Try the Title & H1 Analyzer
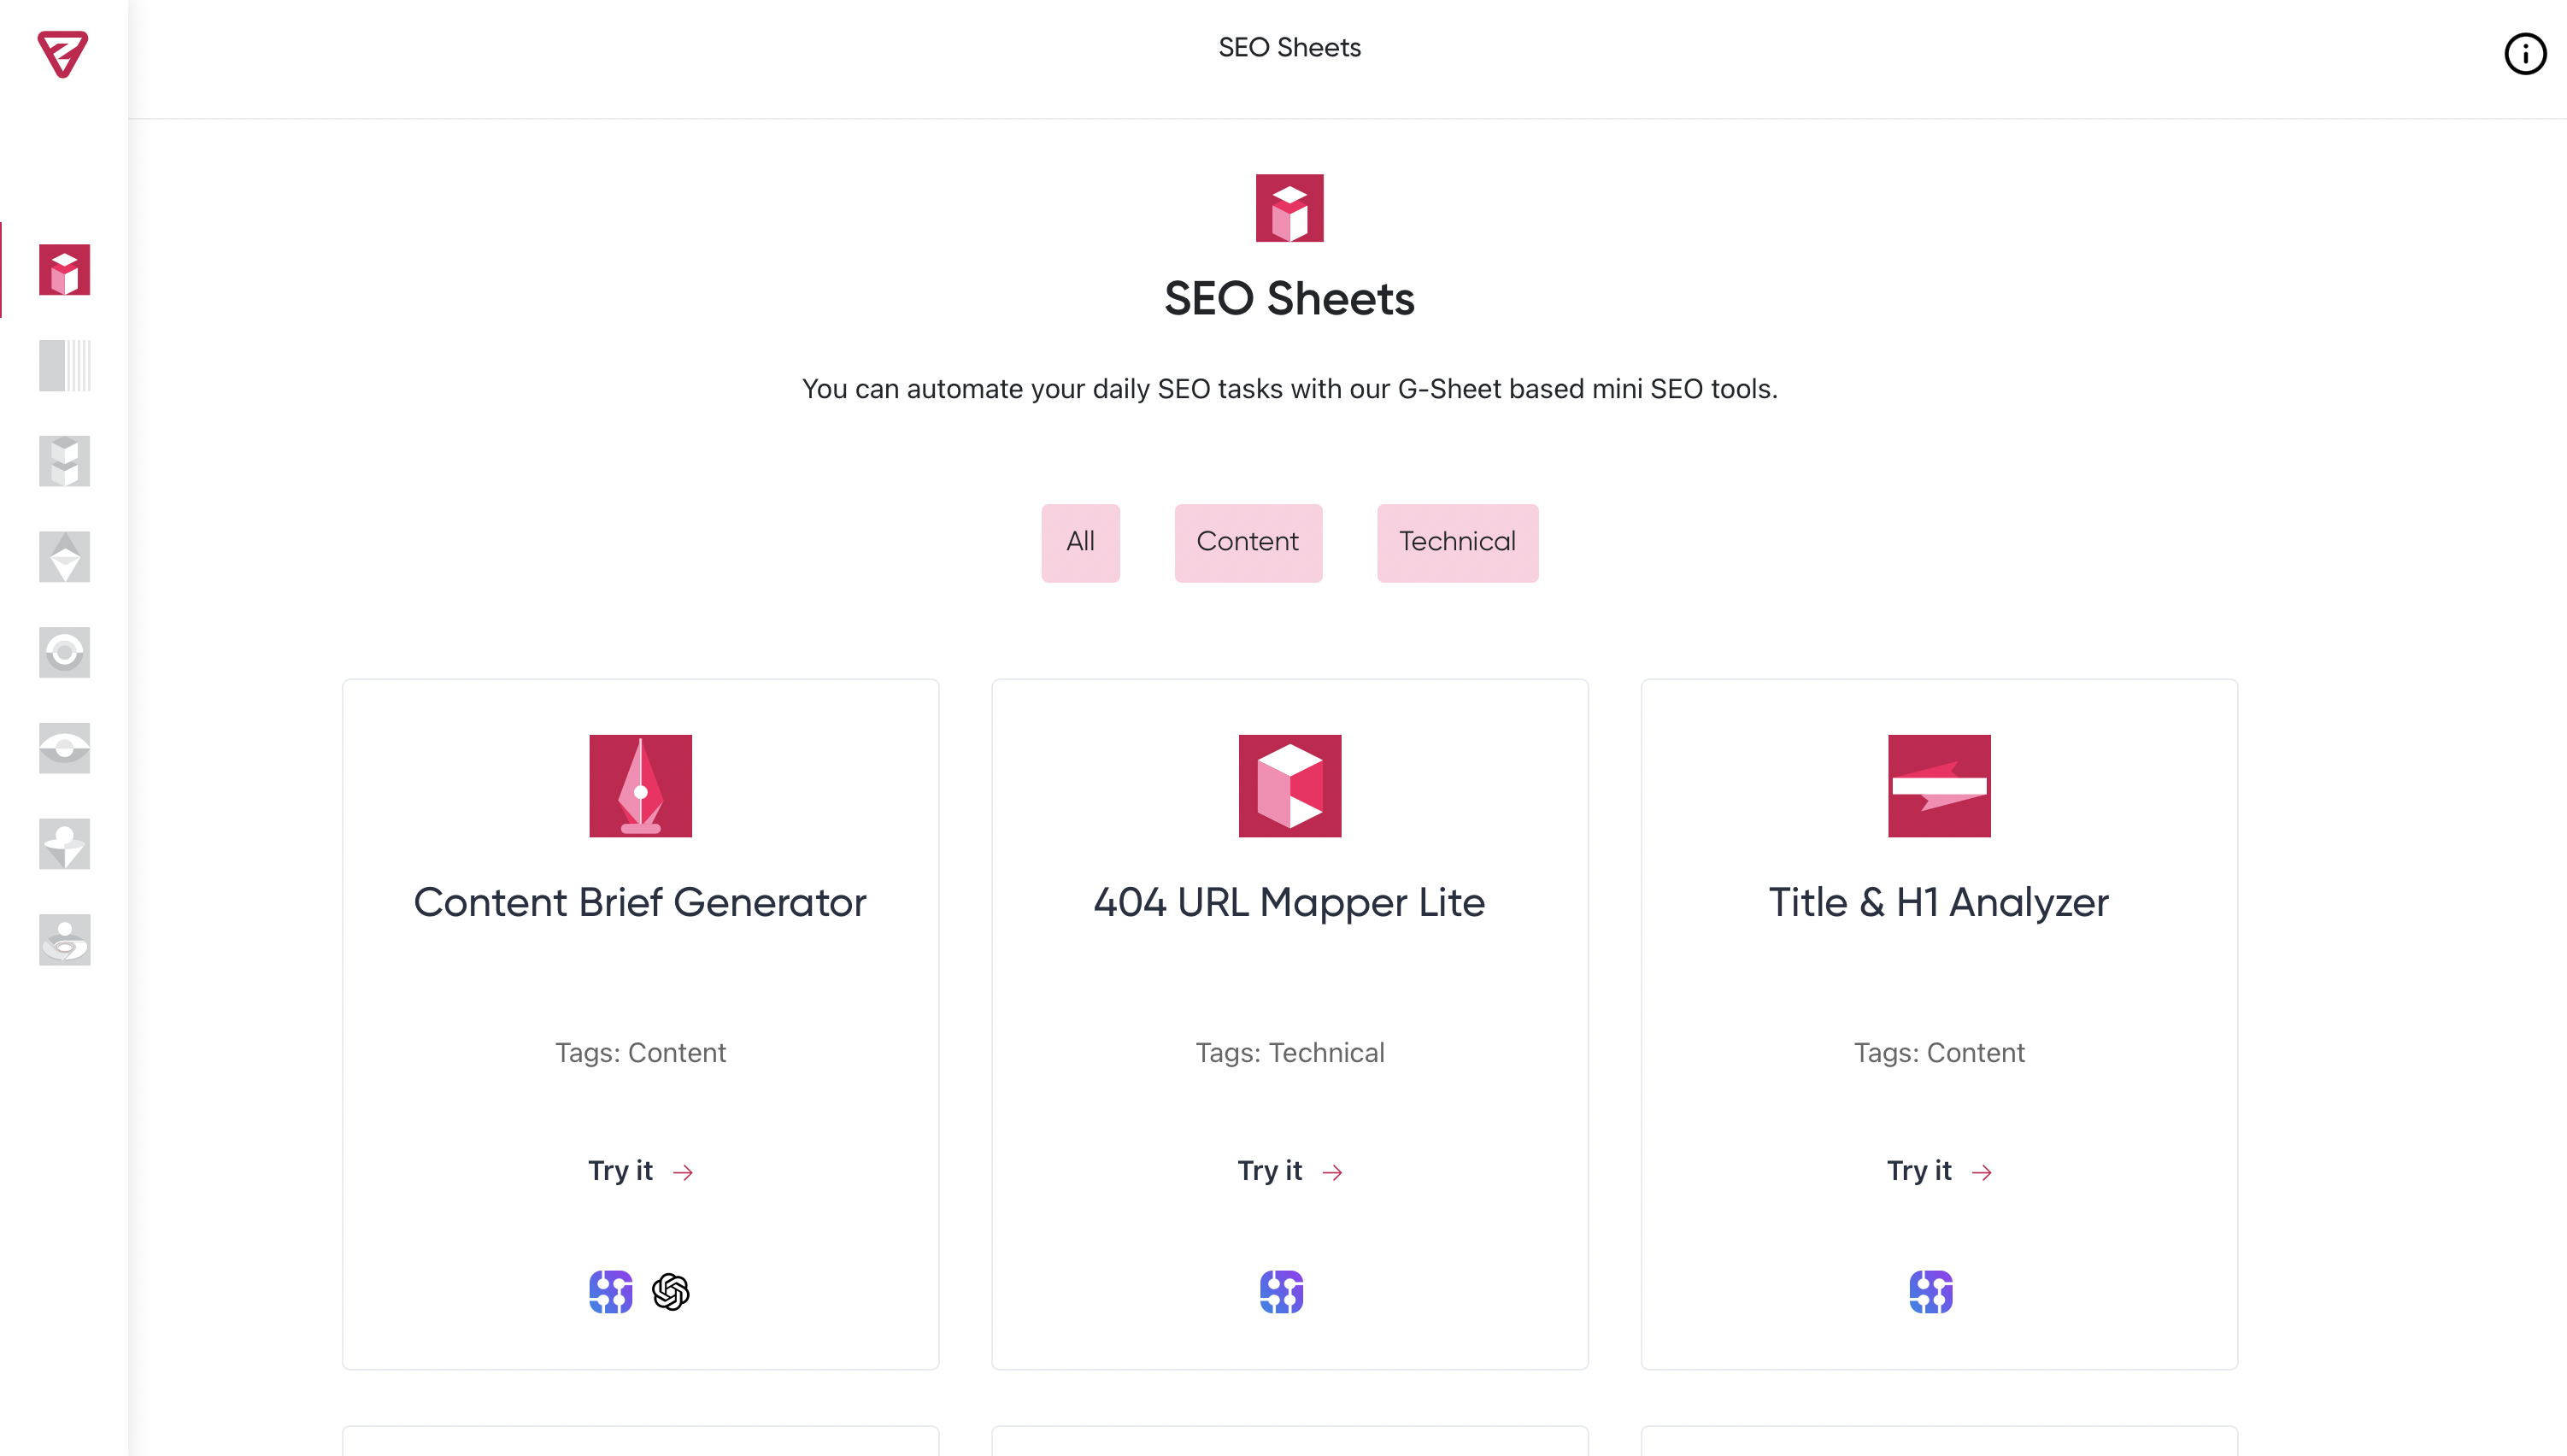 (x=1938, y=1171)
